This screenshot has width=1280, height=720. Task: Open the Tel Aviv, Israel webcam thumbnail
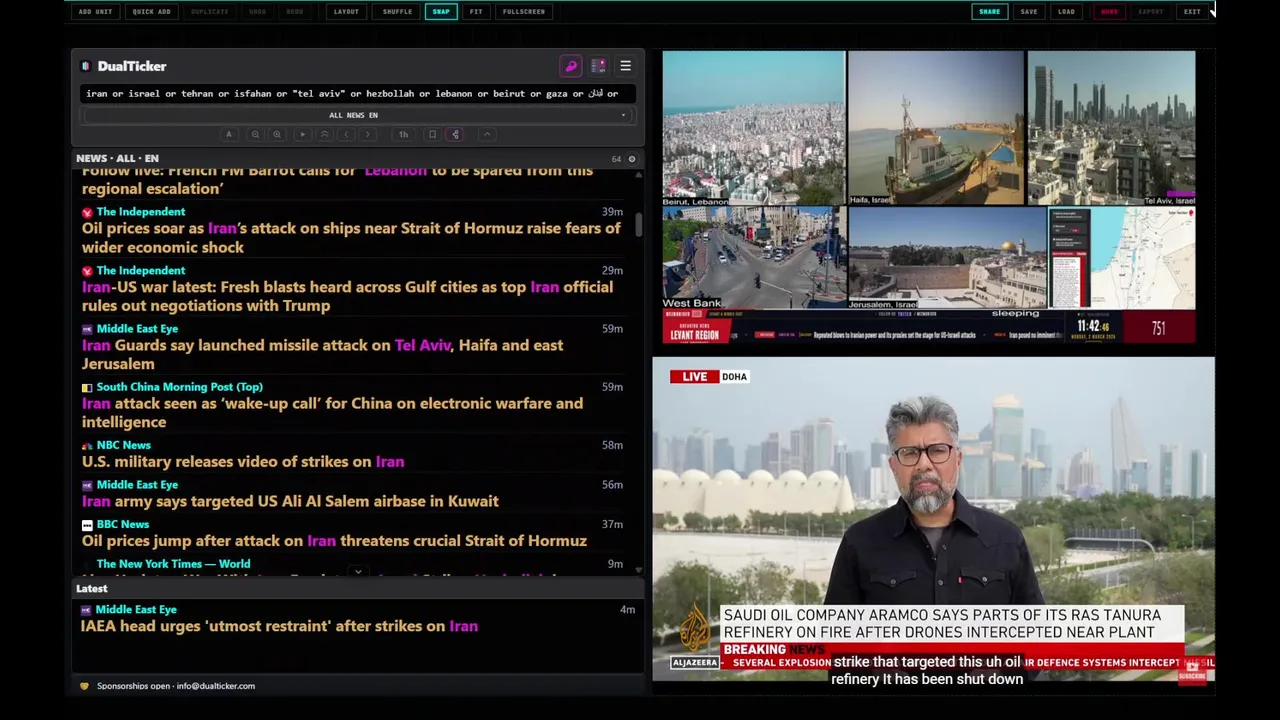[x=1111, y=128]
